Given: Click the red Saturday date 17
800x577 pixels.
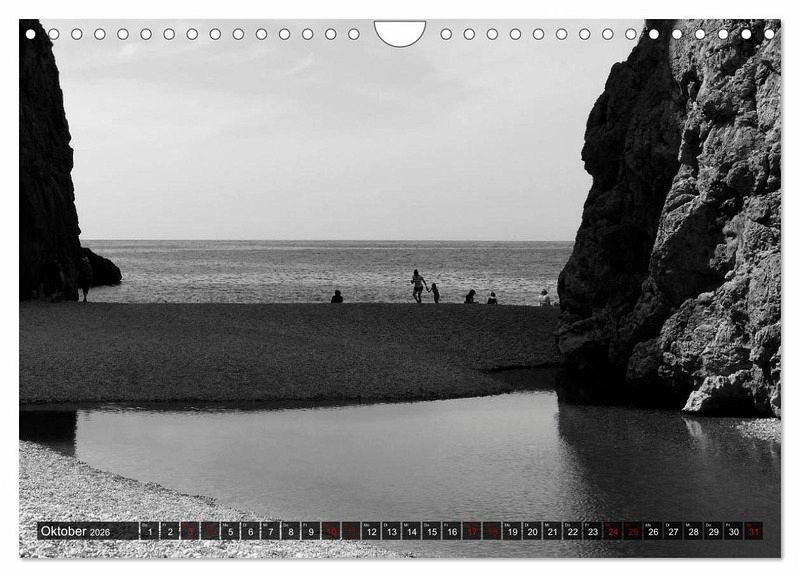Looking at the screenshot, I should click(471, 531).
